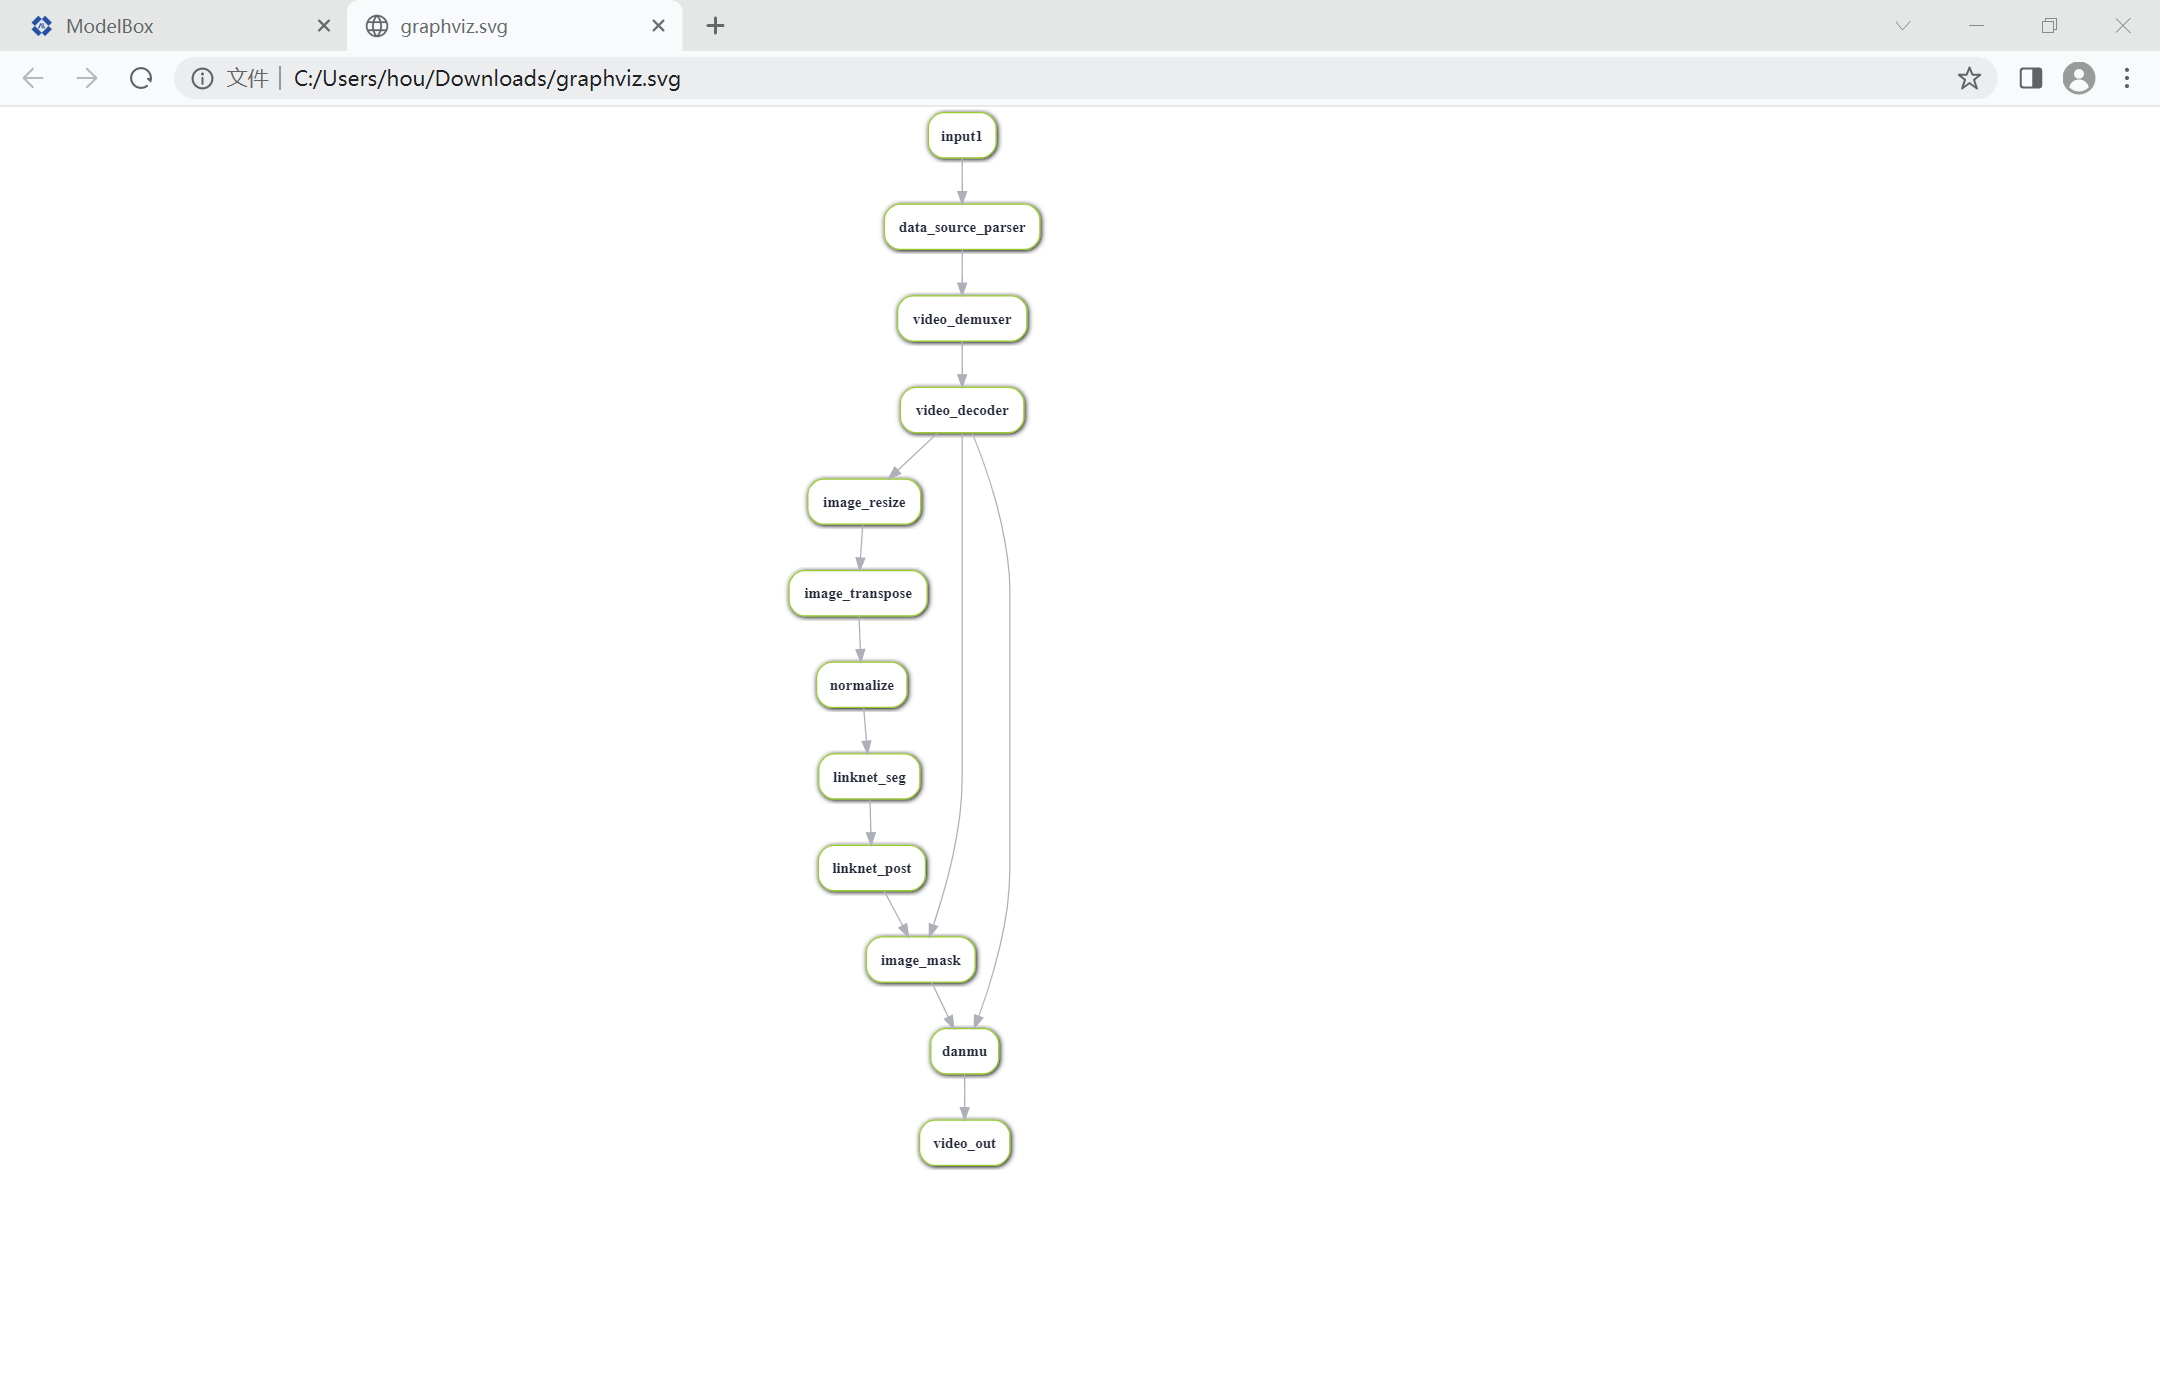Click the data_source_parser node
Screen dimensions: 2160x1380
coord(962,227)
